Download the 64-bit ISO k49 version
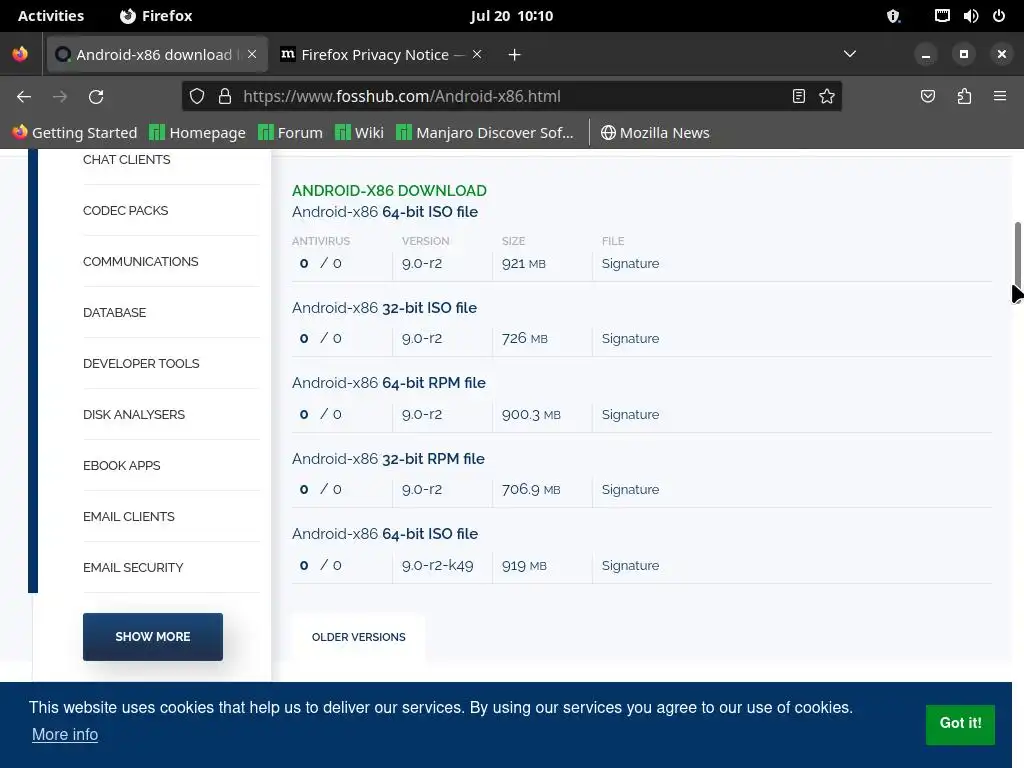The height and width of the screenshot is (768, 1024). point(385,534)
